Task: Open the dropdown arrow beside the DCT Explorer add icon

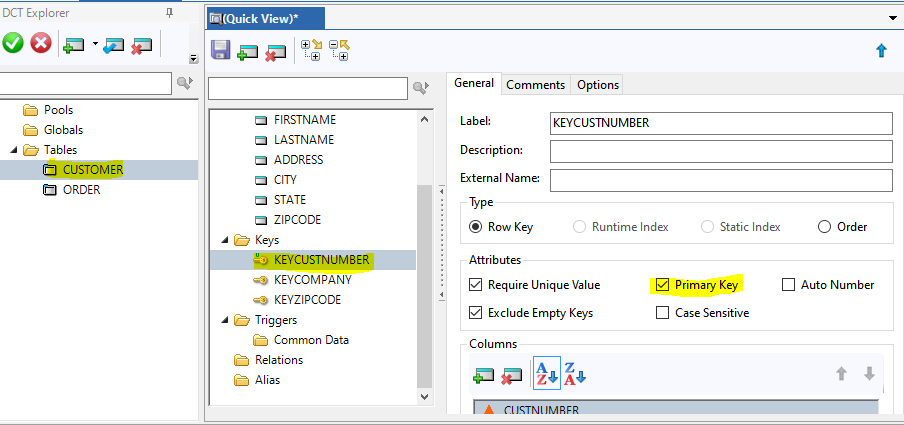Action: click(95, 43)
